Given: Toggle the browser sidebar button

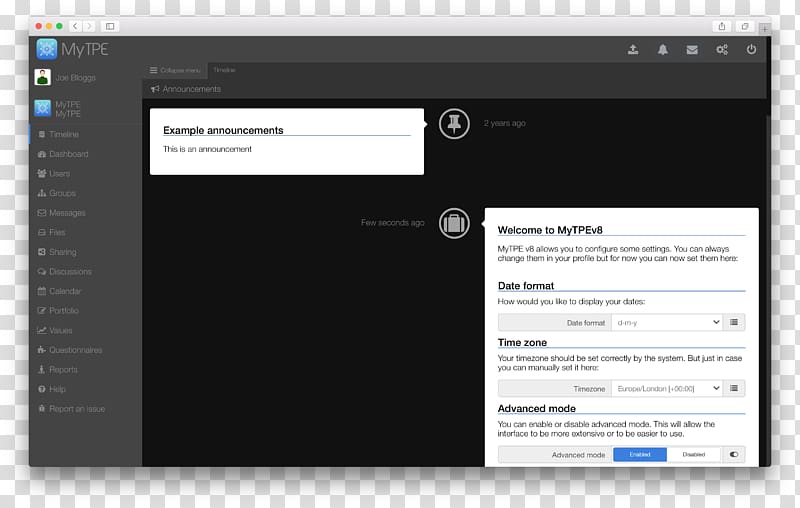Looking at the screenshot, I should click(110, 26).
